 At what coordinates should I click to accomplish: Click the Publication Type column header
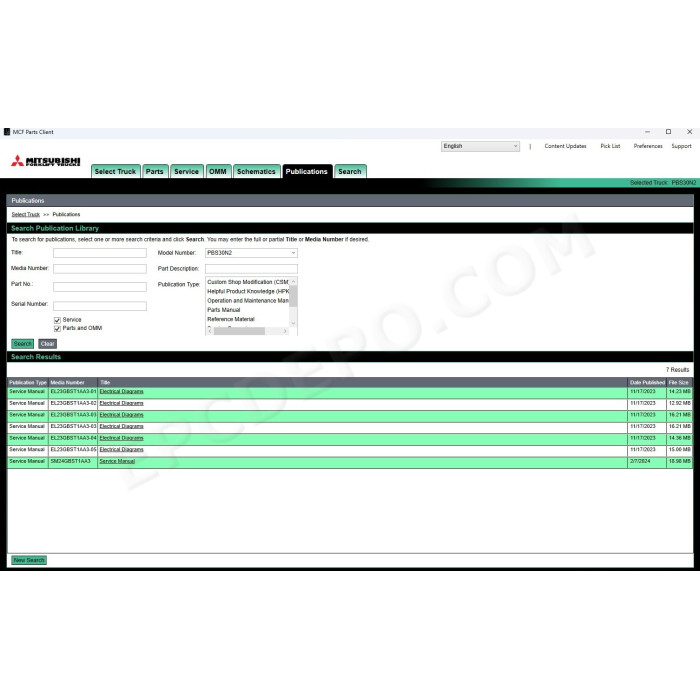click(28, 383)
